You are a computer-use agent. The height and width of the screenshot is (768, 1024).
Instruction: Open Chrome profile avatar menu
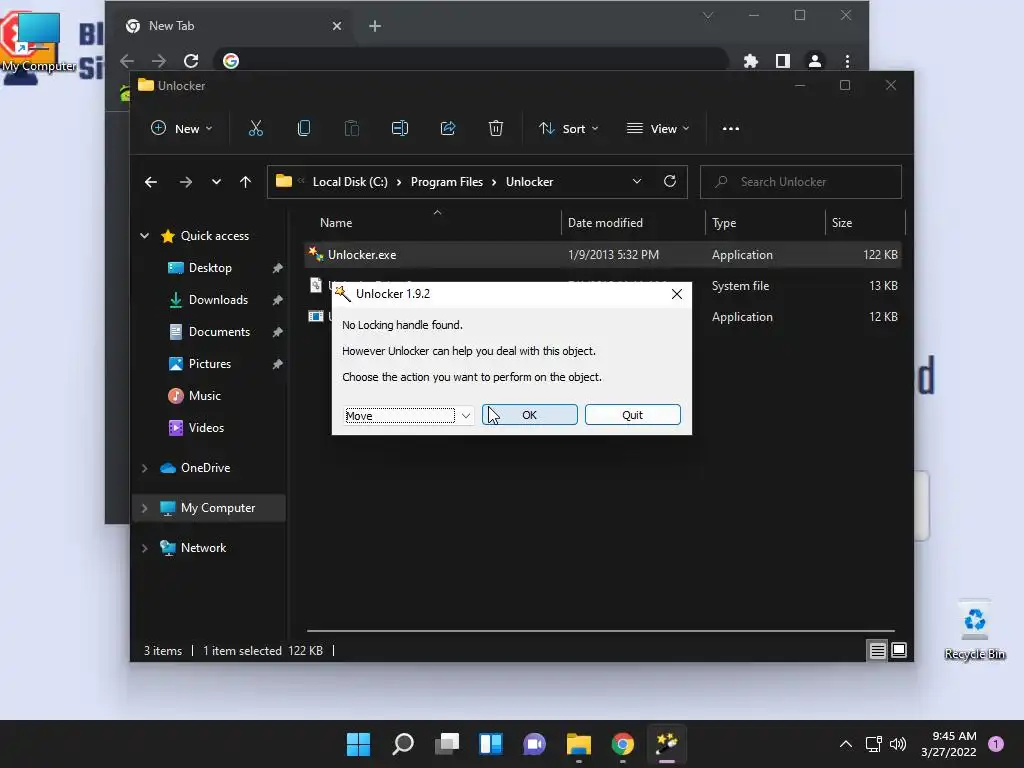(x=814, y=61)
